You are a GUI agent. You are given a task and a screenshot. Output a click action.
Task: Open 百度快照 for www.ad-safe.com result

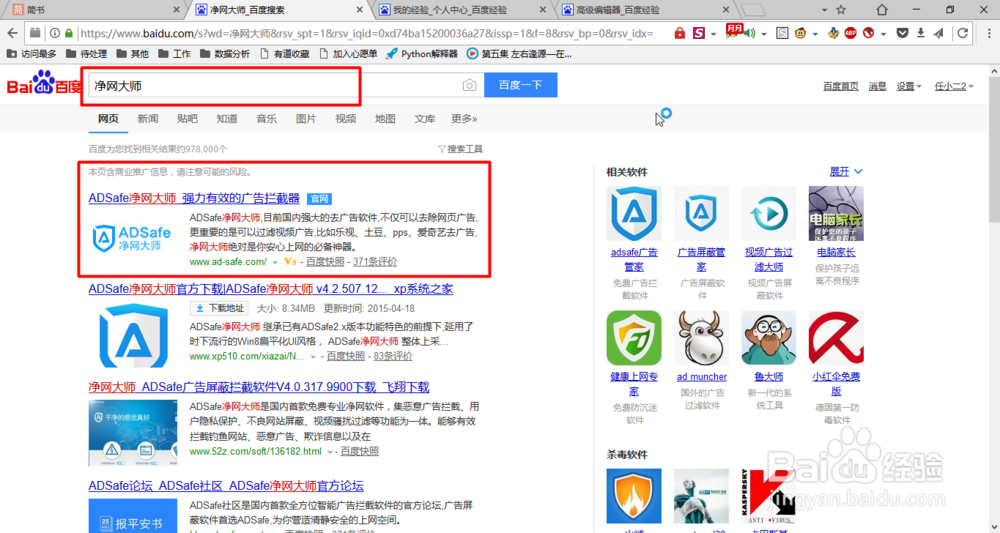(x=325, y=262)
